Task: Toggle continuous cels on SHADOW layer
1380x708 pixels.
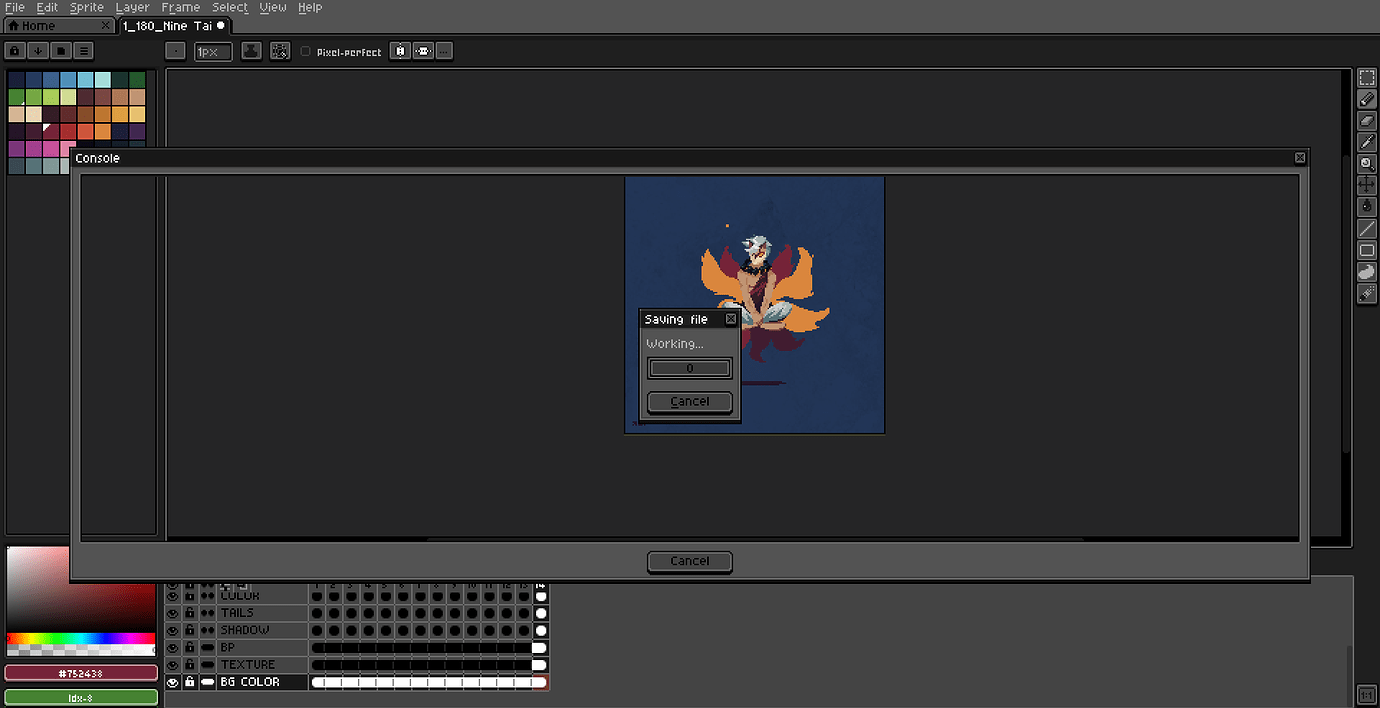Action: pos(208,631)
